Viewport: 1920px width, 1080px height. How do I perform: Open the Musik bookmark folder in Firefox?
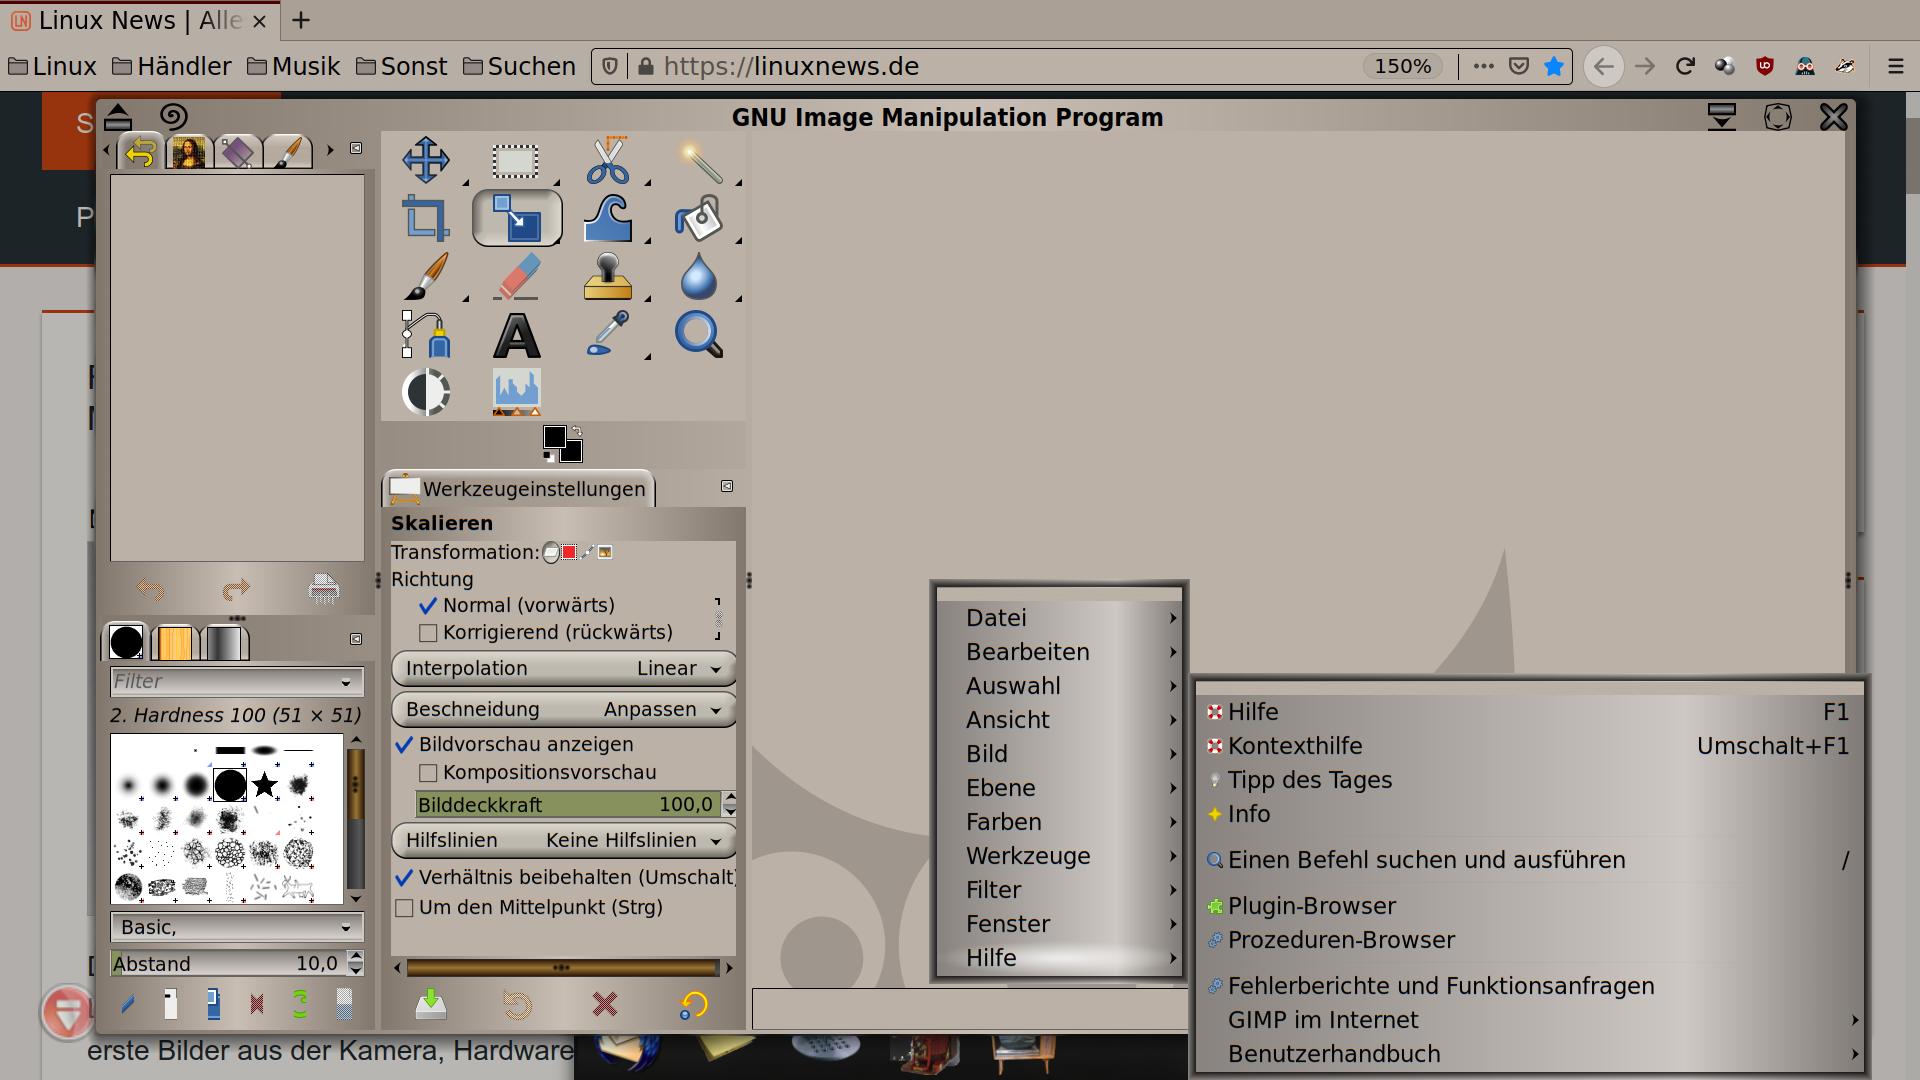coord(293,66)
